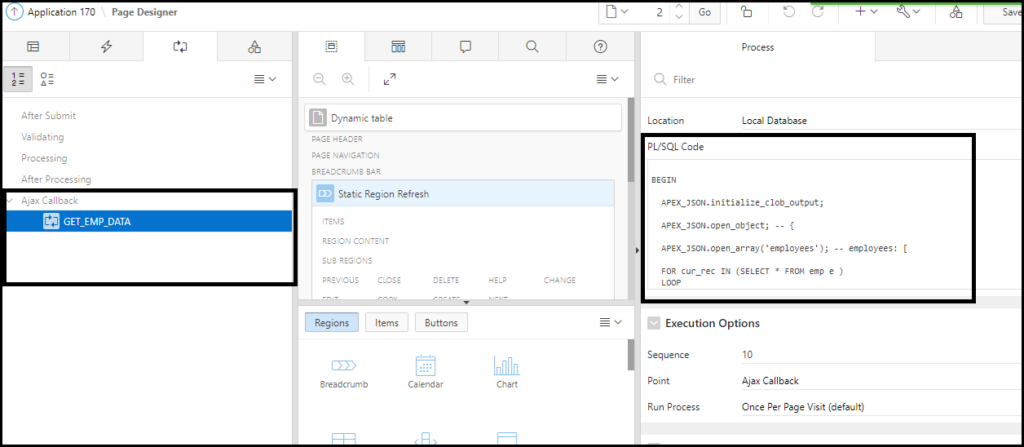Toggle sort by processing order
The image size is (1024, 447).
coord(19,78)
